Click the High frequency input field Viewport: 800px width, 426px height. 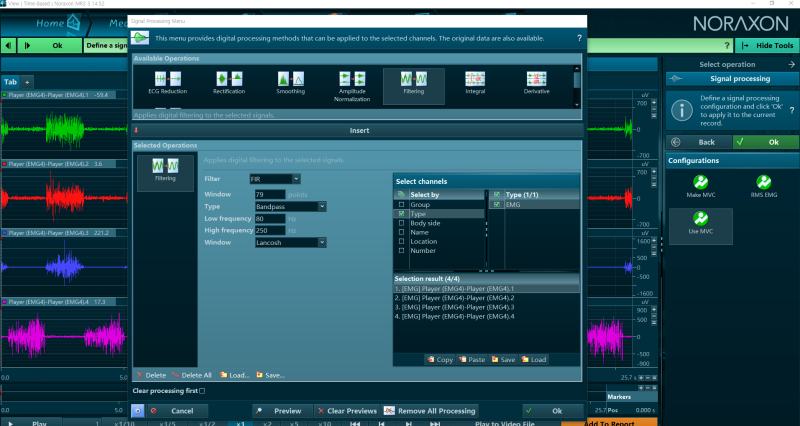270,231
